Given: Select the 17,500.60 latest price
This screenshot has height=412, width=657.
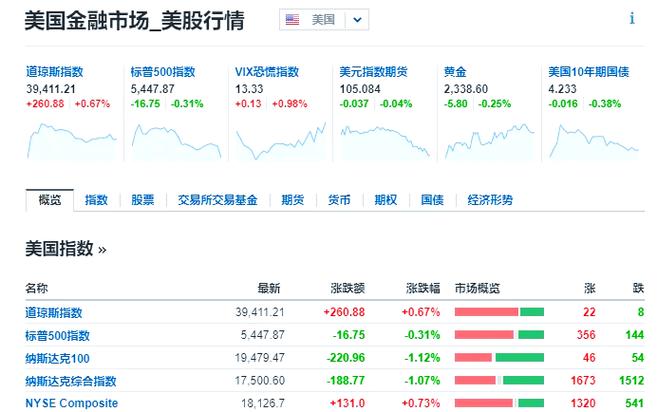Looking at the screenshot, I should click(260, 381).
